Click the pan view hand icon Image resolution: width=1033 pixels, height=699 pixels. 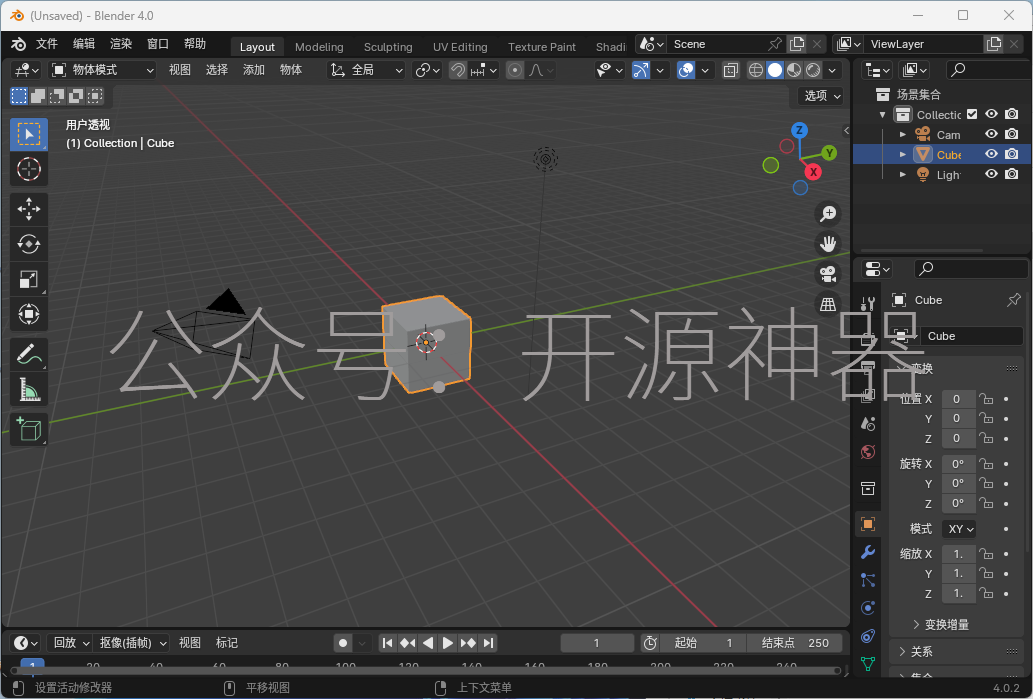coord(827,244)
